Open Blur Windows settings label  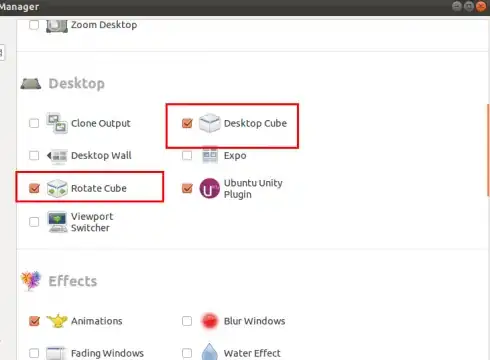click(254, 321)
